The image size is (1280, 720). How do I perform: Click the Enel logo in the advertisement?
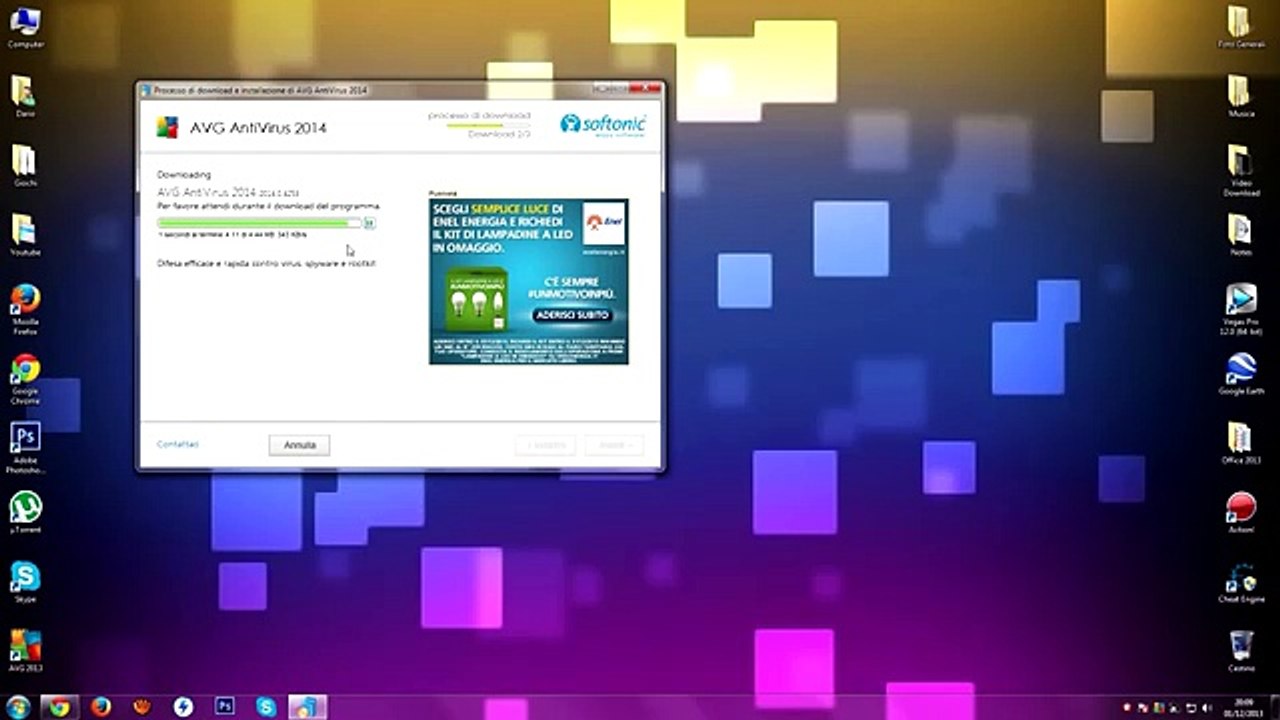(x=604, y=225)
